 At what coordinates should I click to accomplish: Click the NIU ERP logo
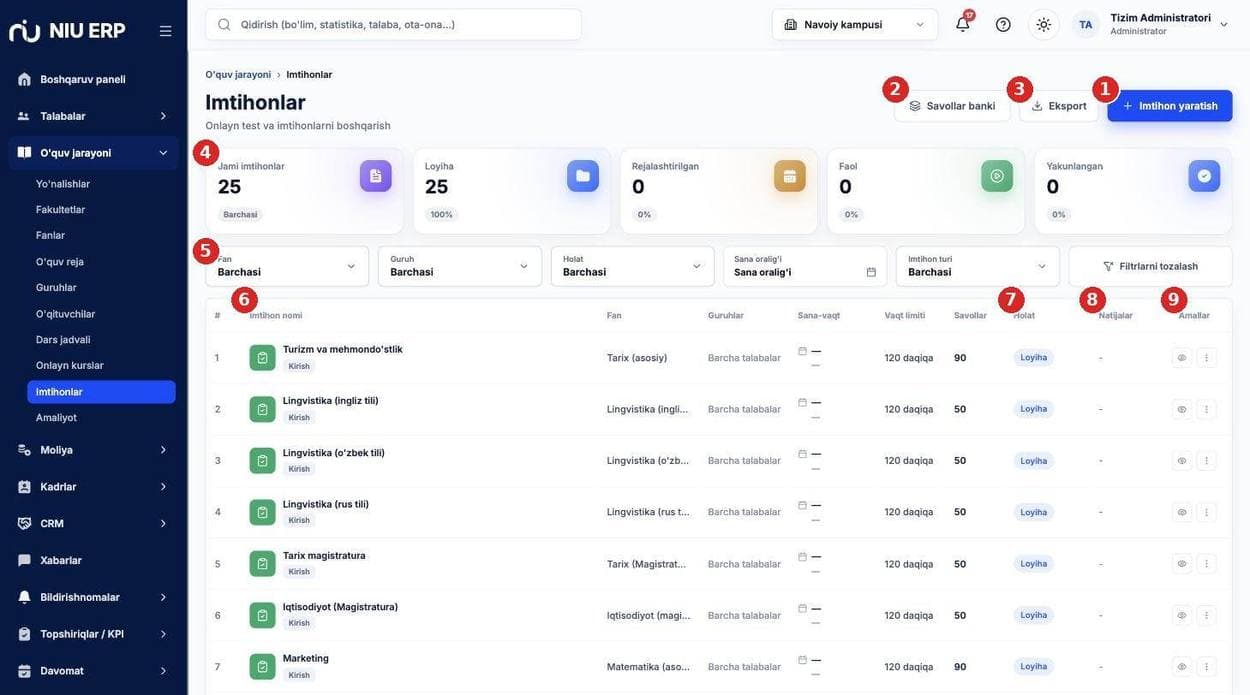coord(67,31)
